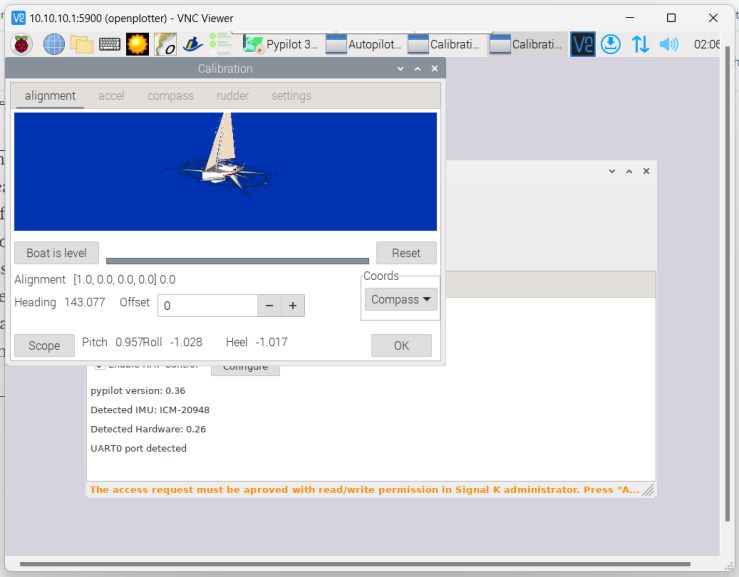Click "UART0 port detected" text

pyautogui.click(x=138, y=448)
